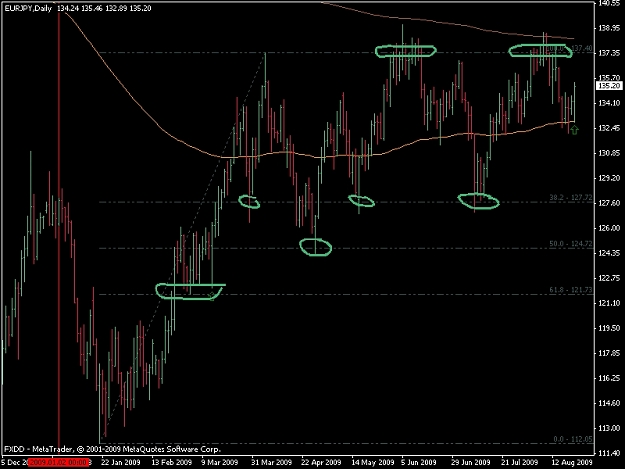Click the 29 Jun 2009 date label
625x469 pixels.
471,462
